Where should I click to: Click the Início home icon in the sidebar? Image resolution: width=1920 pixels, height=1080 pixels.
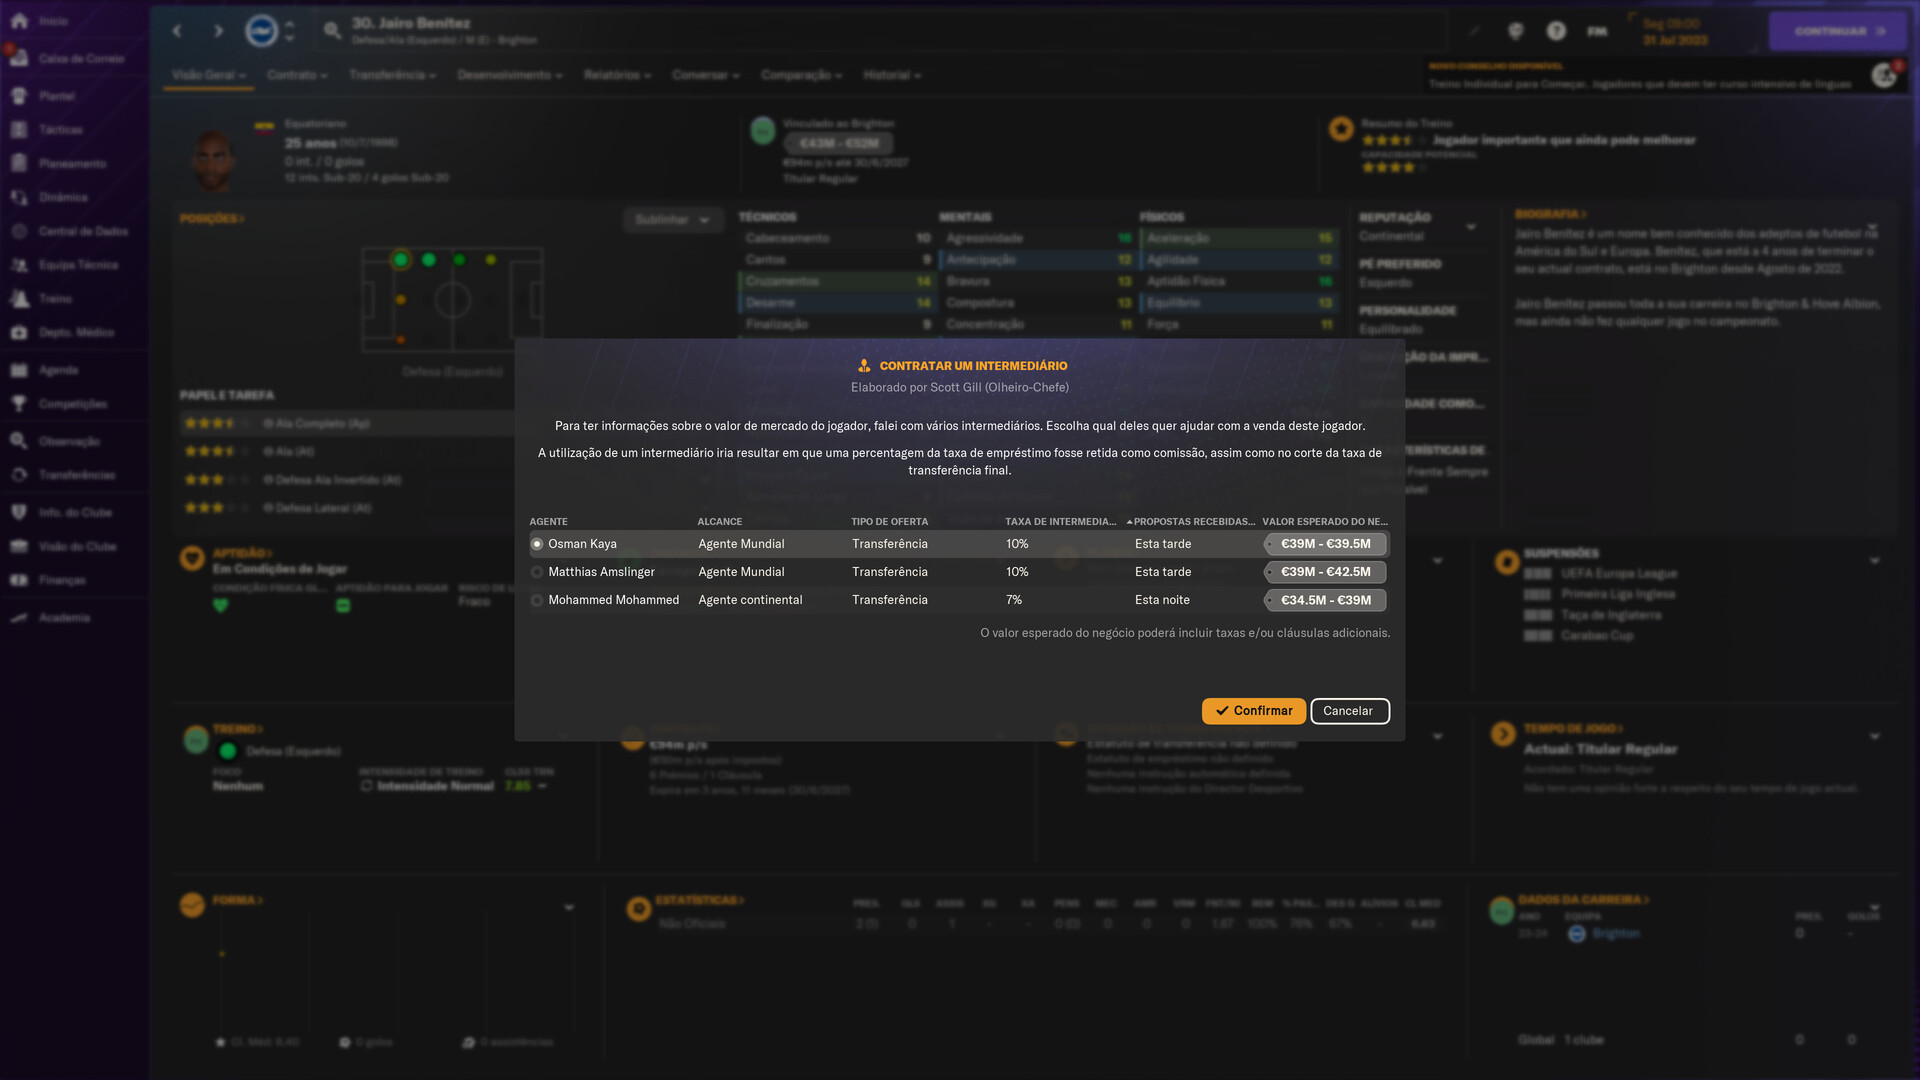(19, 21)
